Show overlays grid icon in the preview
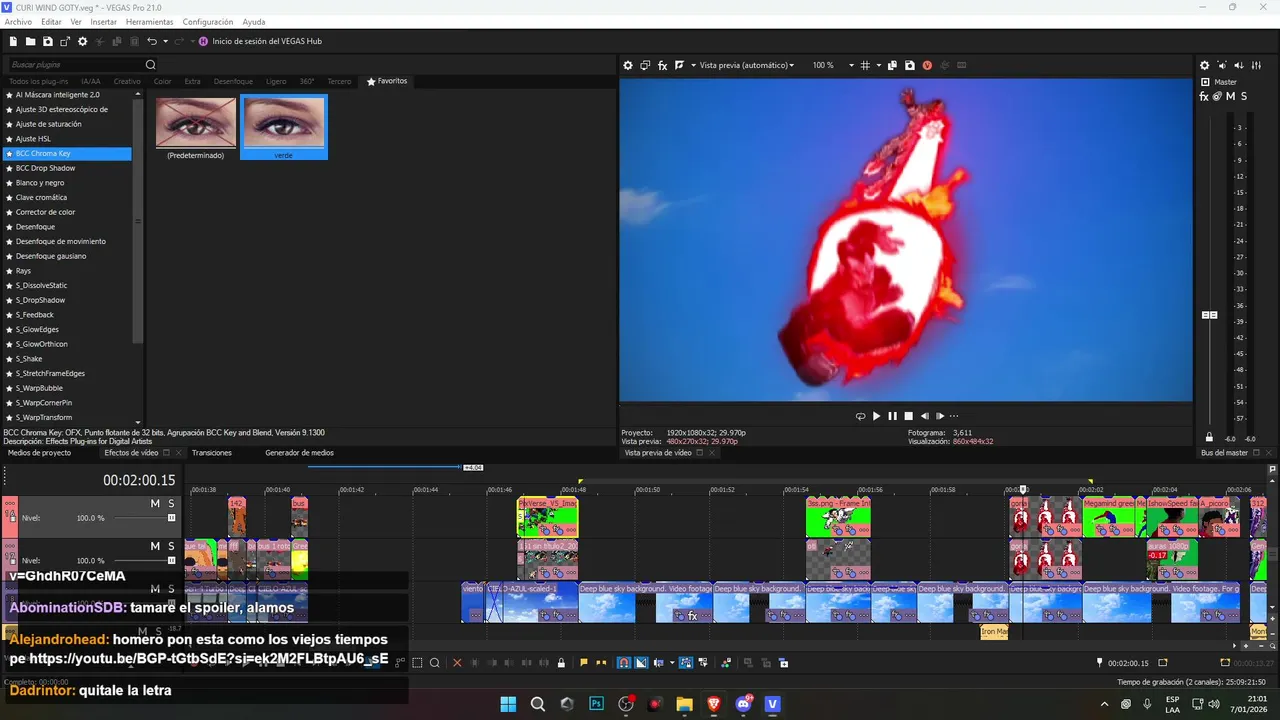The width and height of the screenshot is (1280, 720). pyautogui.click(x=865, y=65)
